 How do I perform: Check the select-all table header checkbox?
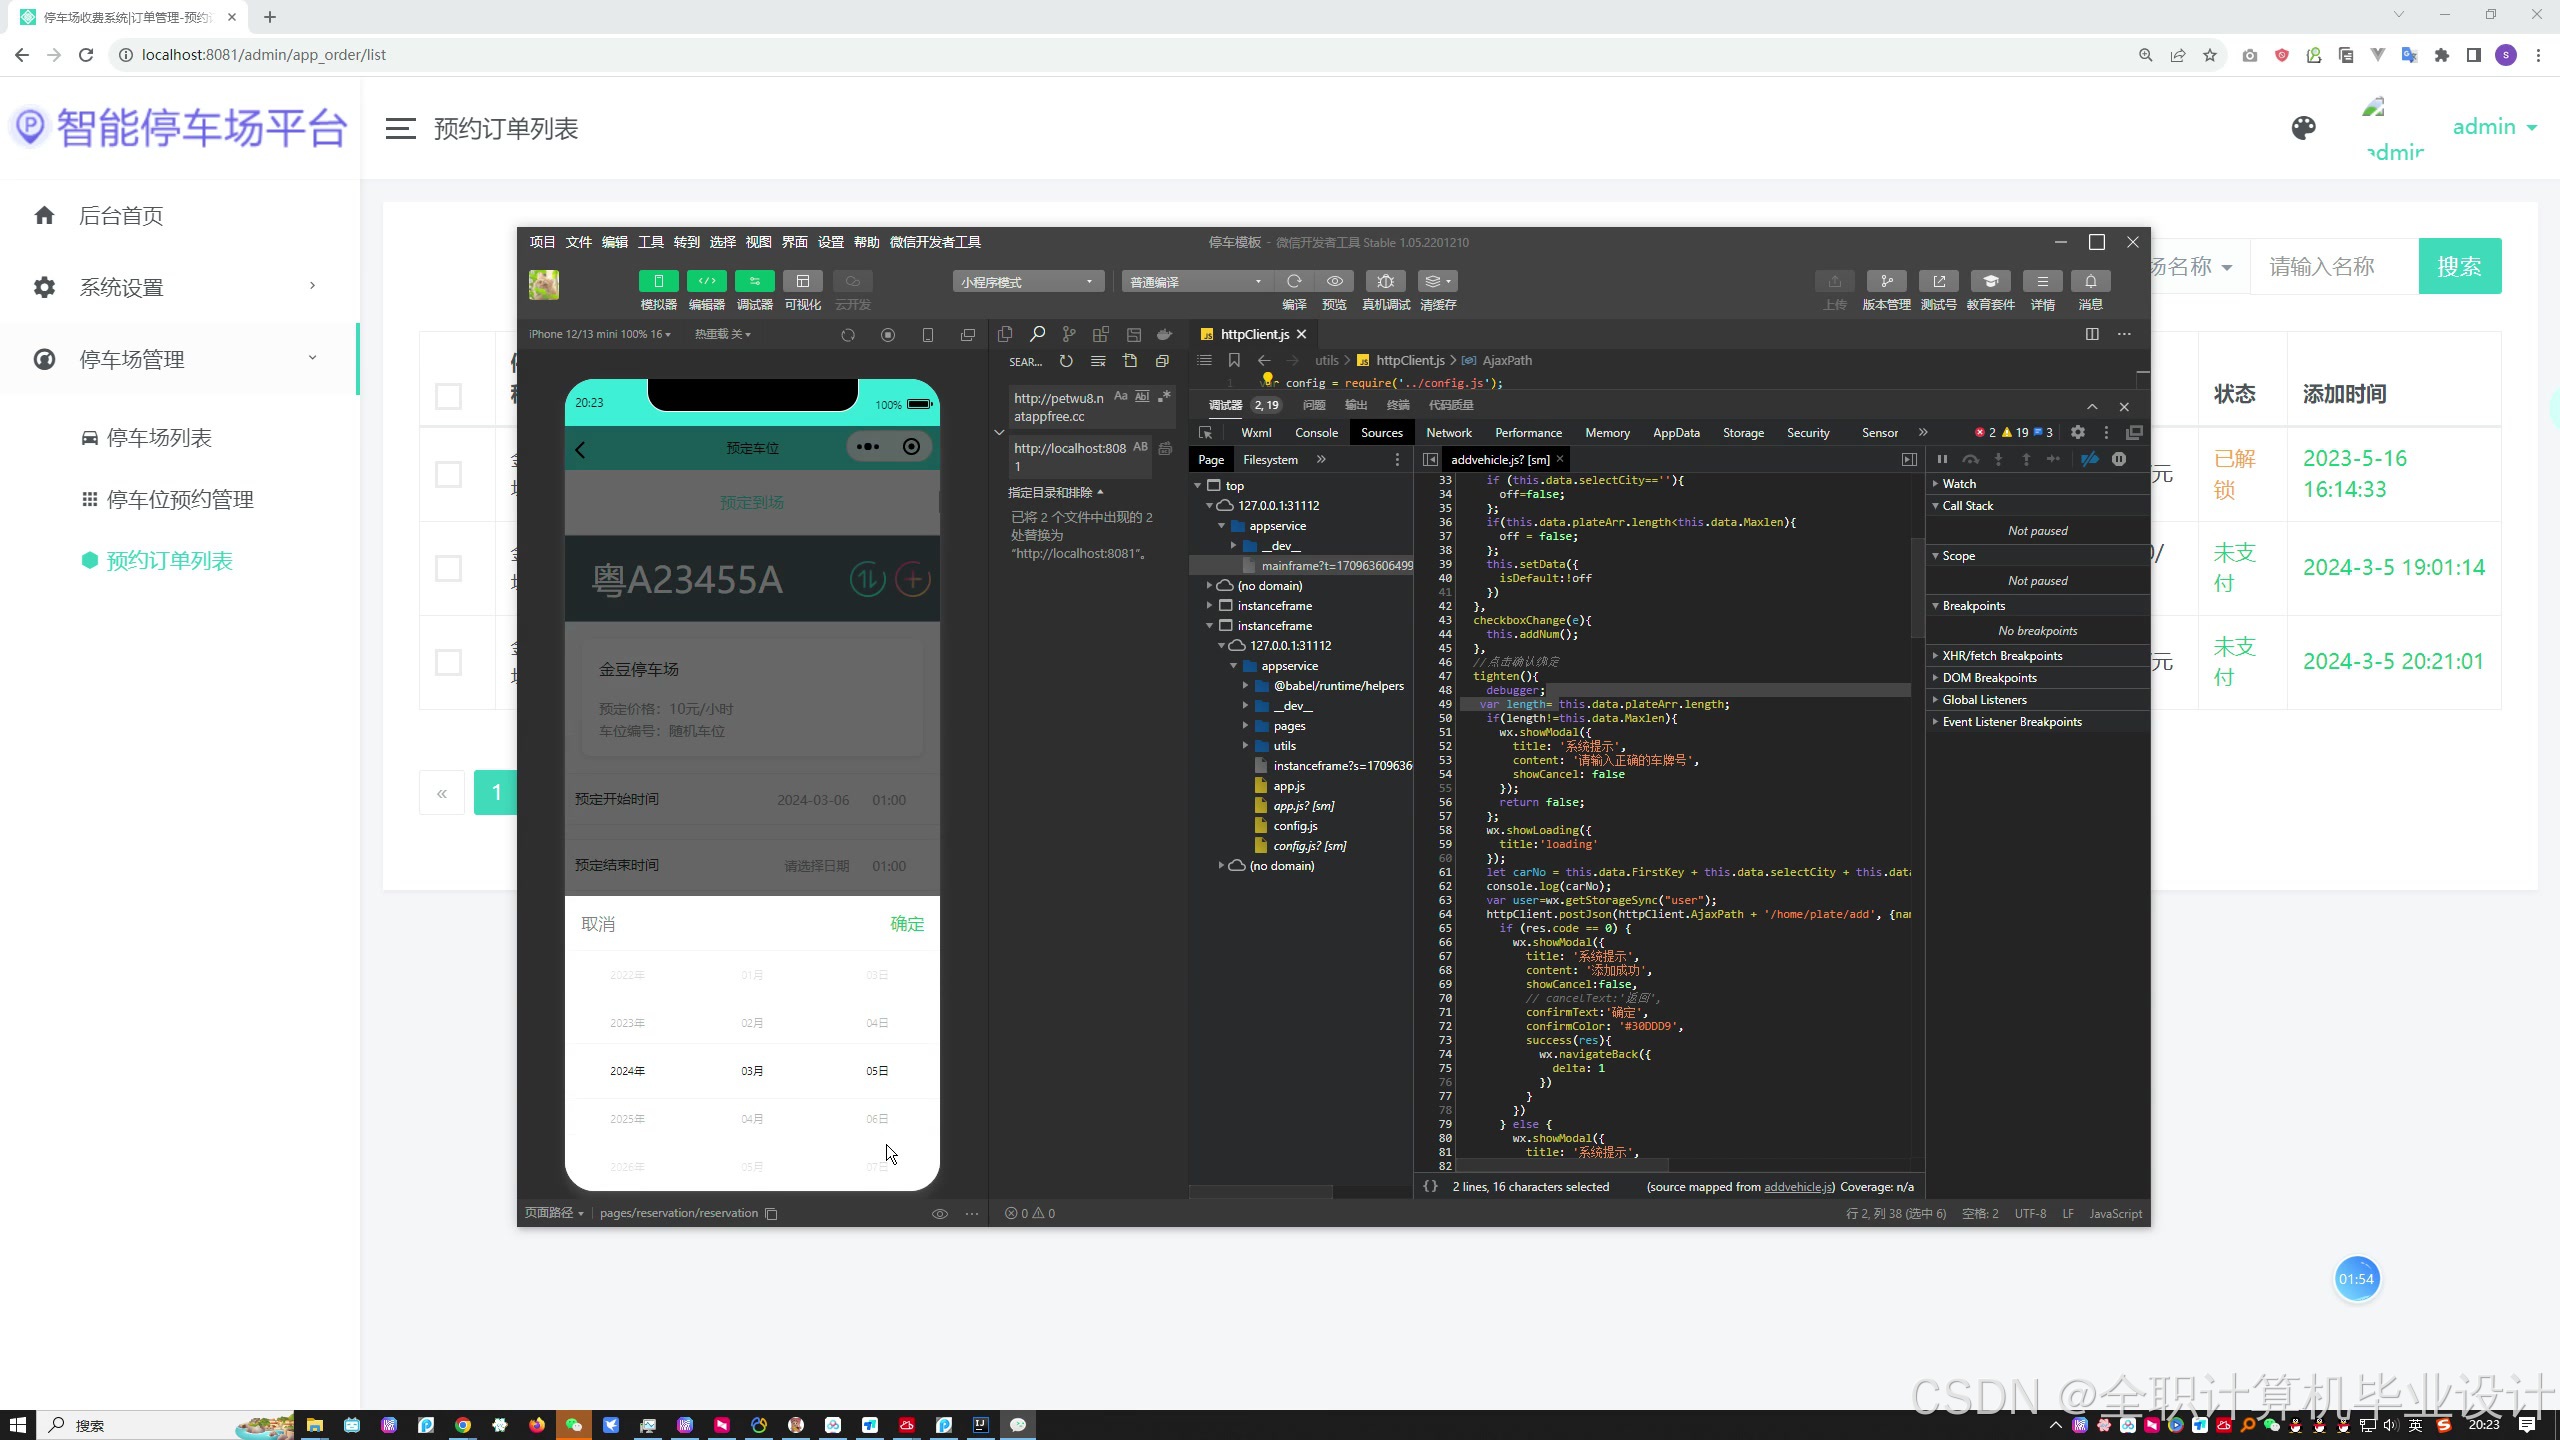448,396
